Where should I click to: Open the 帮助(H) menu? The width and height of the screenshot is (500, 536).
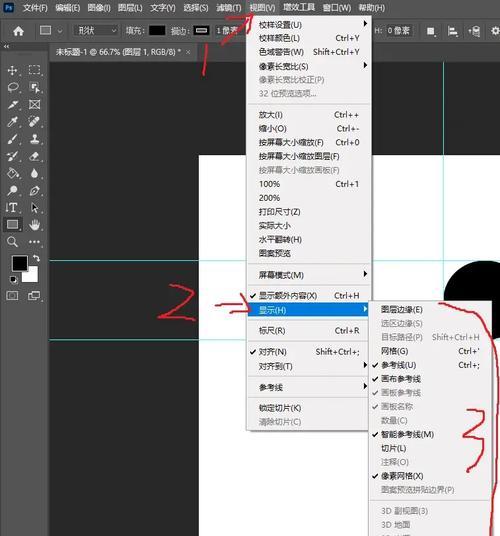pos(371,8)
